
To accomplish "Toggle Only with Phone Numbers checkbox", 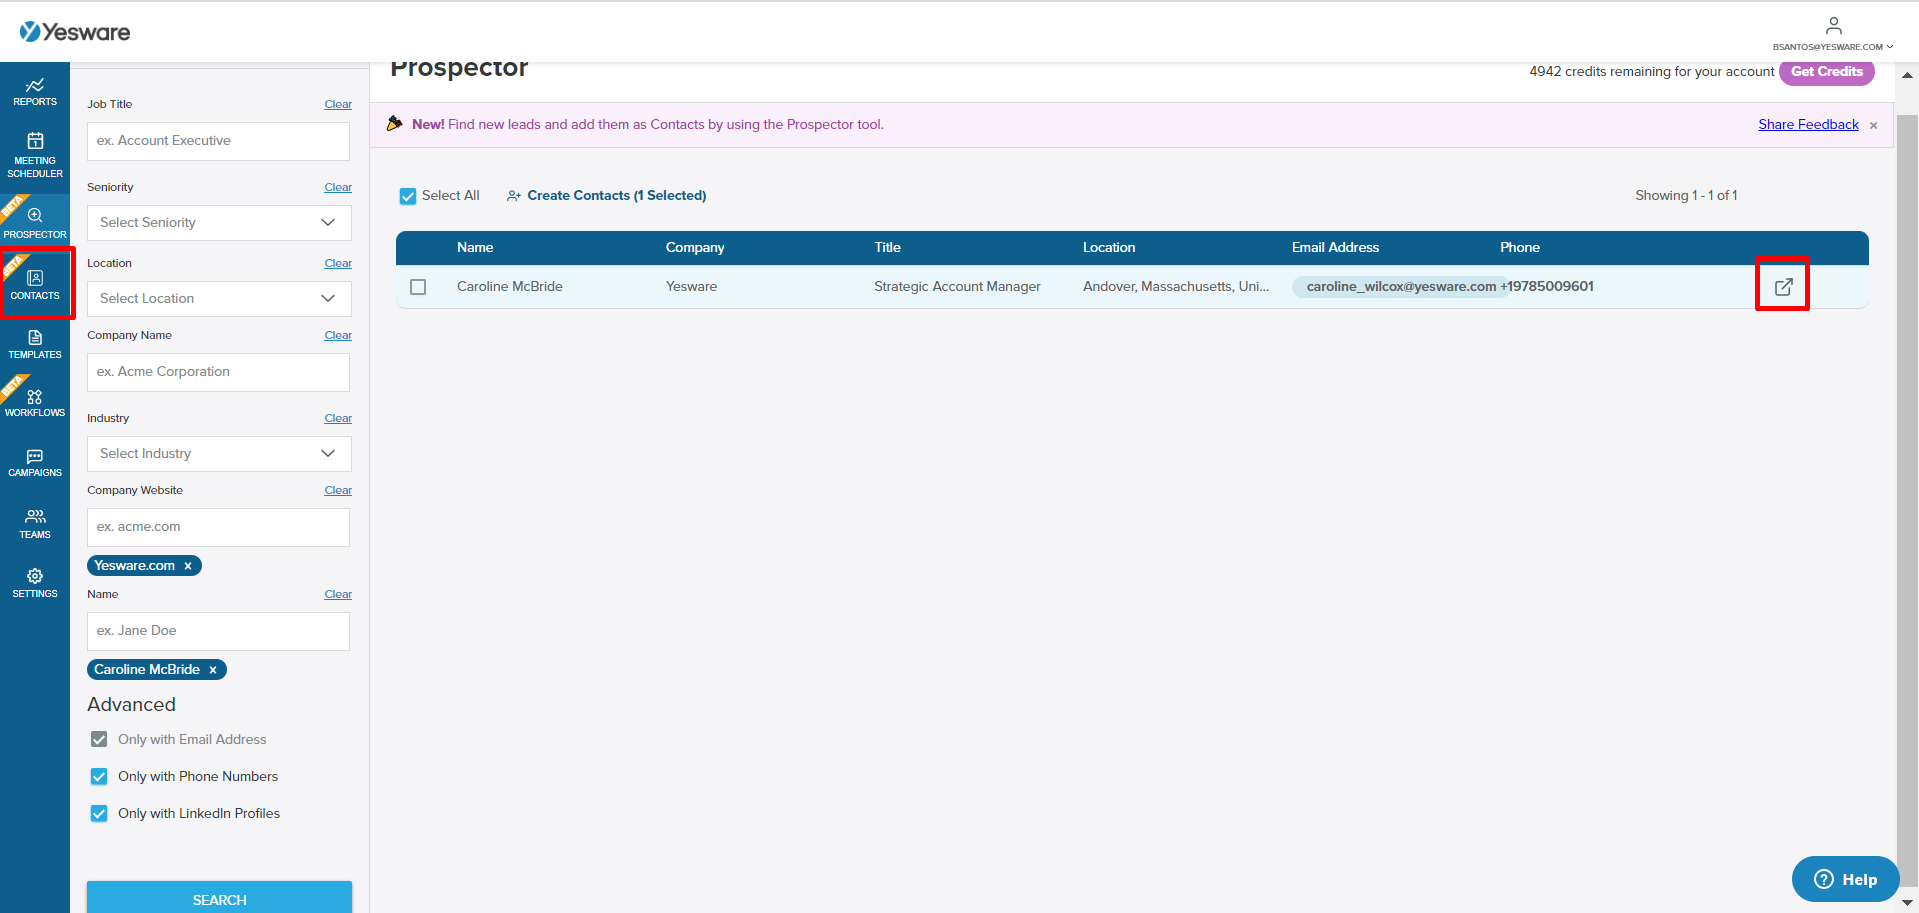I will (x=99, y=776).
